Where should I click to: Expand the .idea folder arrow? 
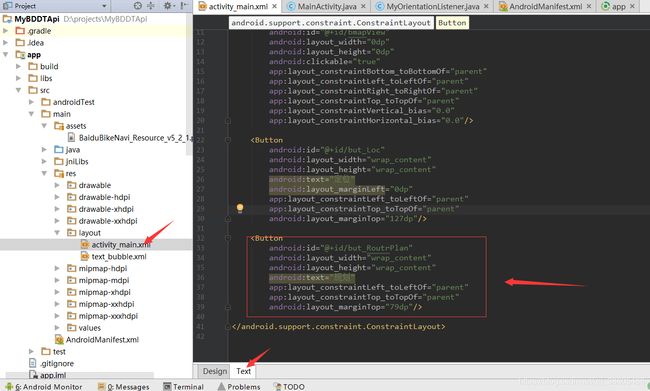click(5, 42)
